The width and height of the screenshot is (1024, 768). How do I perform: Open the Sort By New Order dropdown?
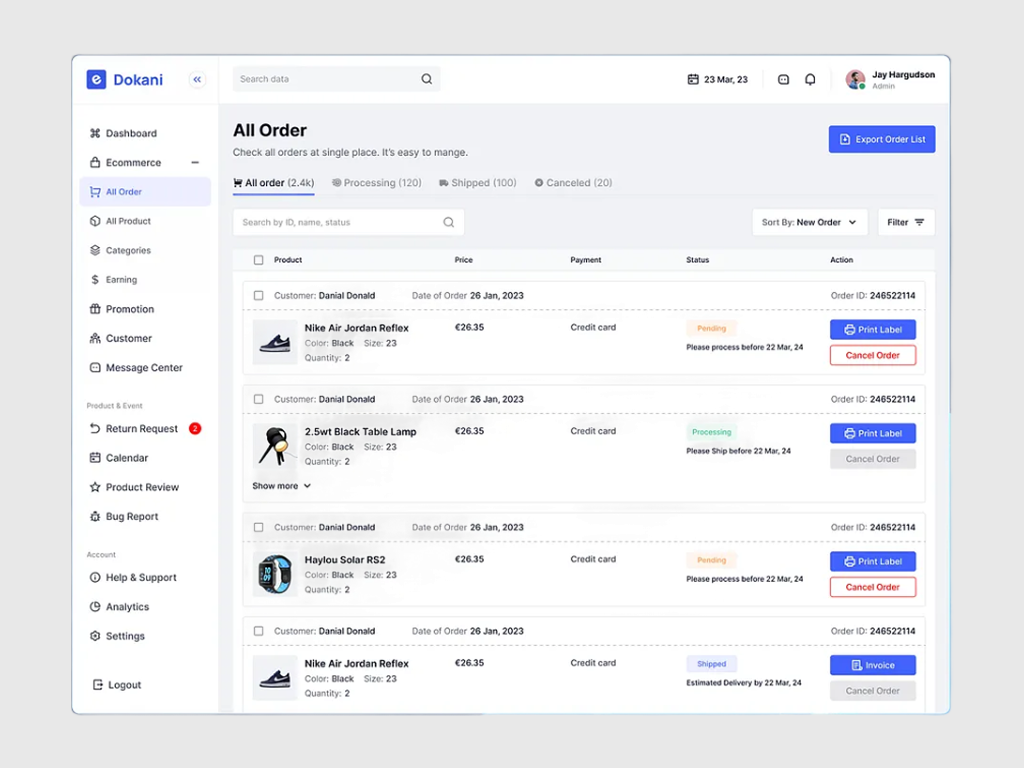tap(808, 221)
